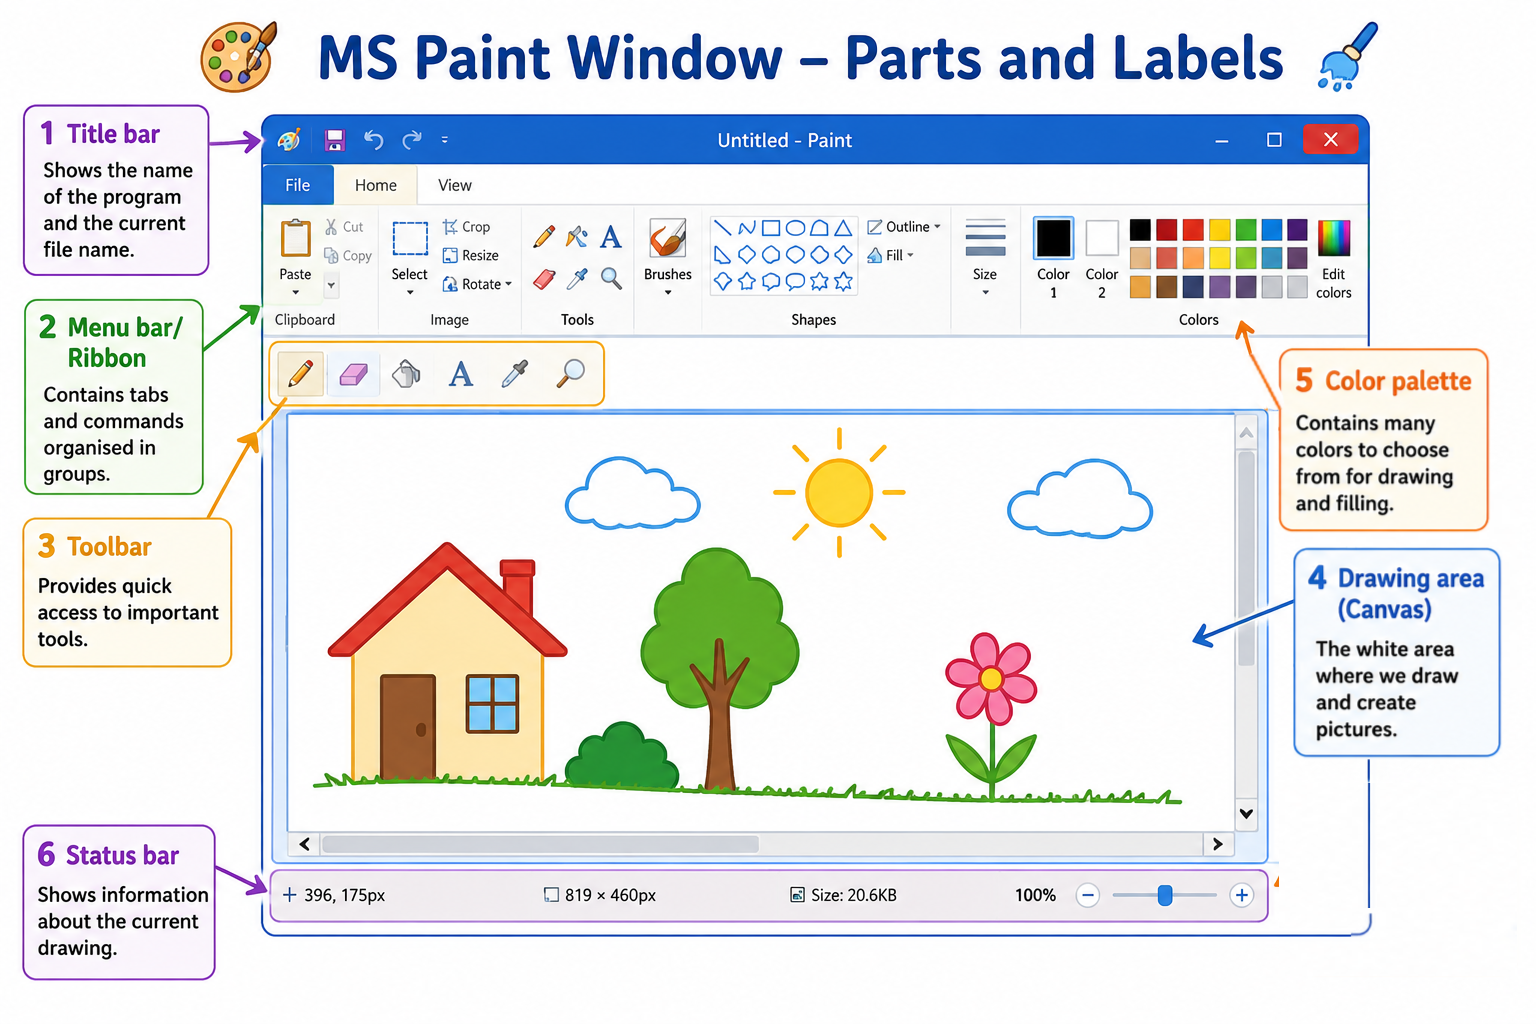Click the Size: 20.6KB status entry
The width and height of the screenshot is (1536, 1024).
tap(843, 895)
